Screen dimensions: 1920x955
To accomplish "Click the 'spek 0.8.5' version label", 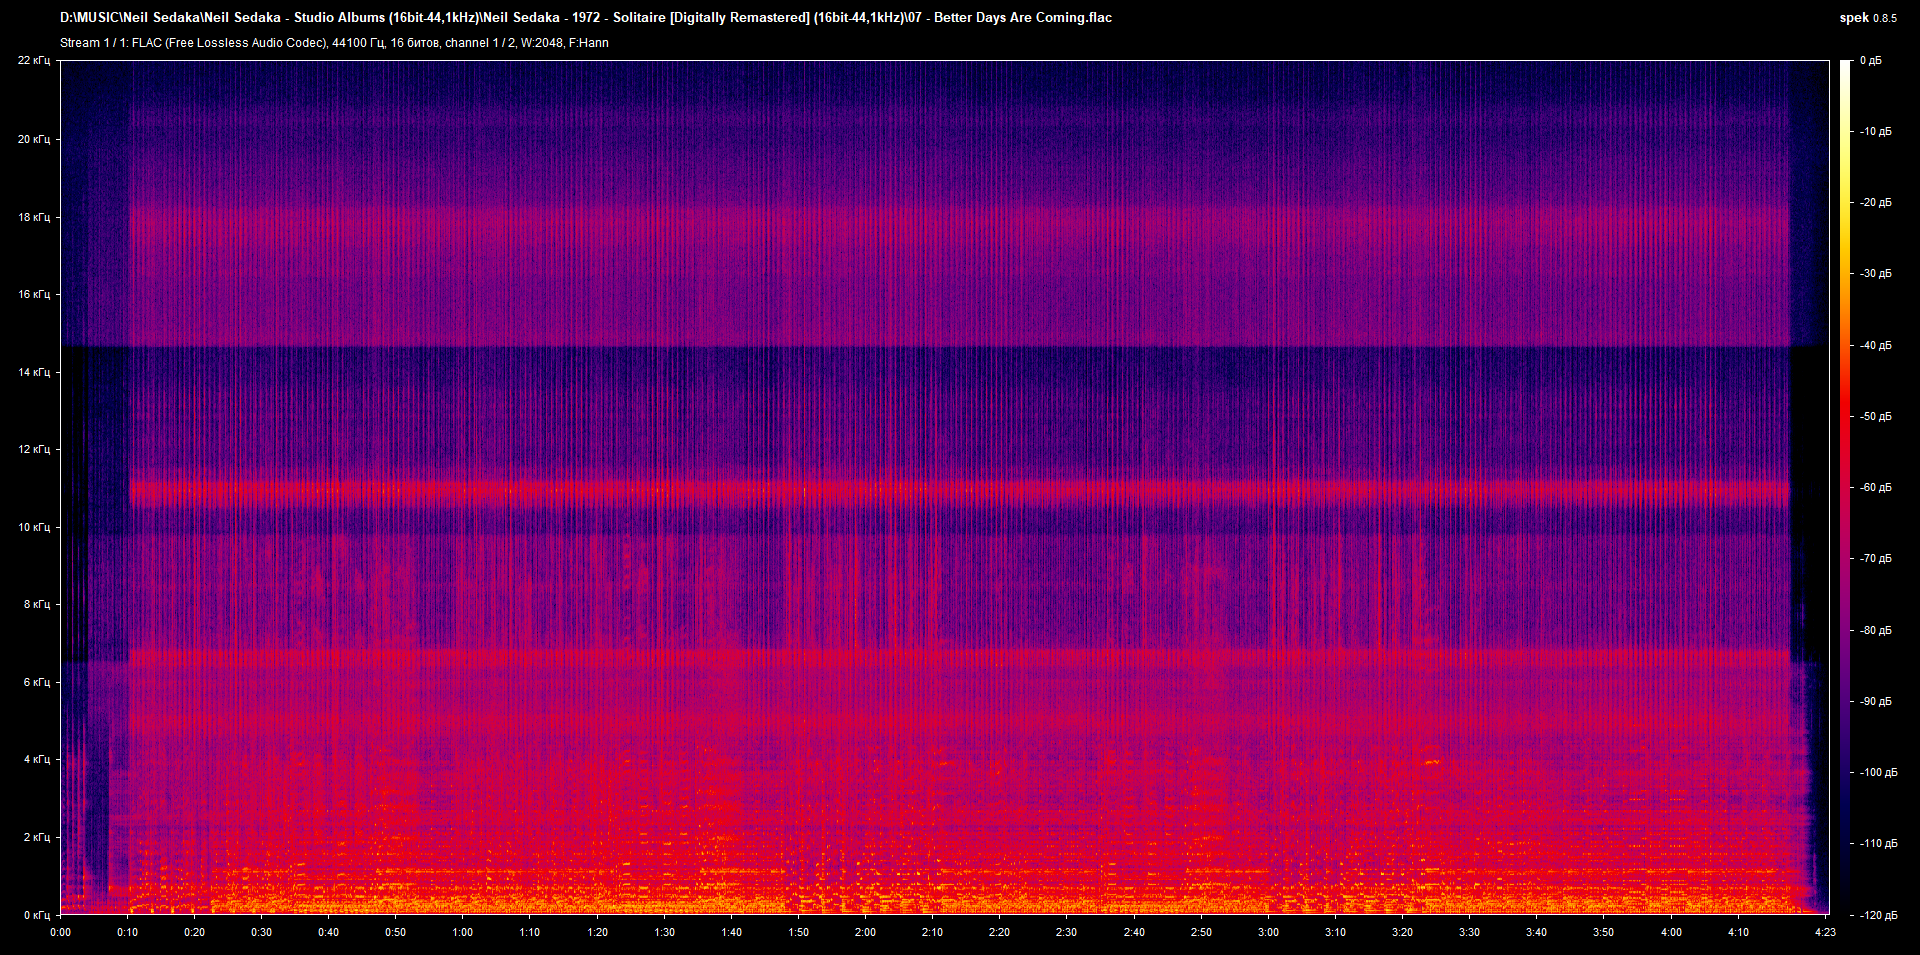I will pyautogui.click(x=1868, y=18).
